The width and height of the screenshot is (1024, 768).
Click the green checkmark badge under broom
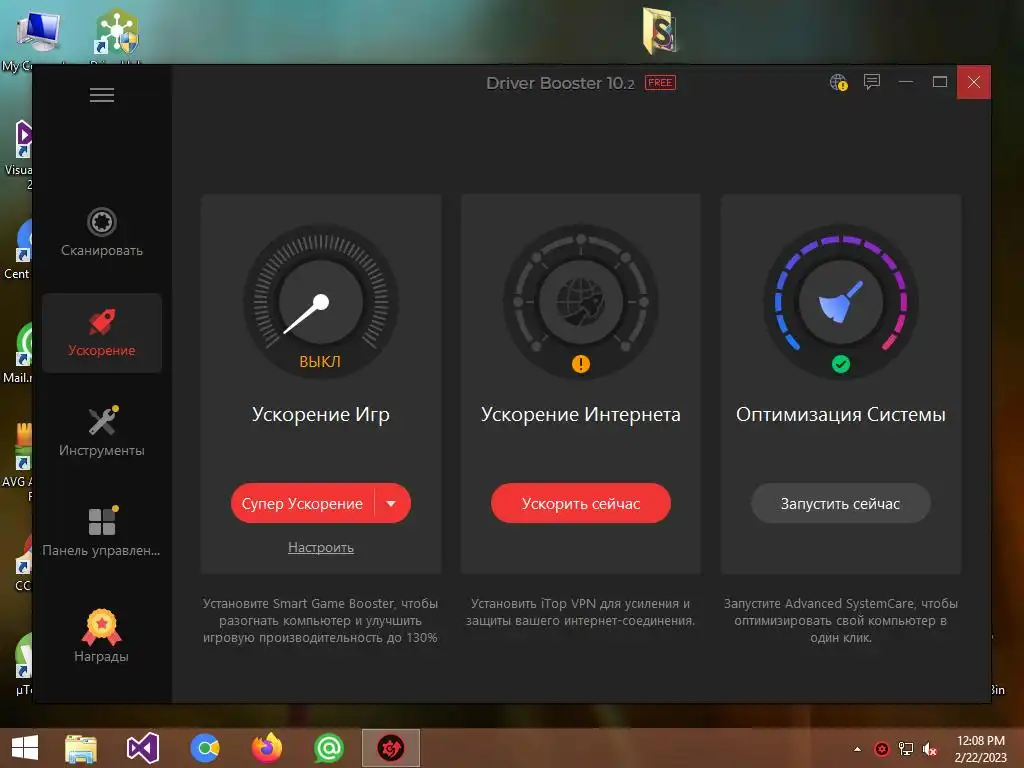point(840,364)
